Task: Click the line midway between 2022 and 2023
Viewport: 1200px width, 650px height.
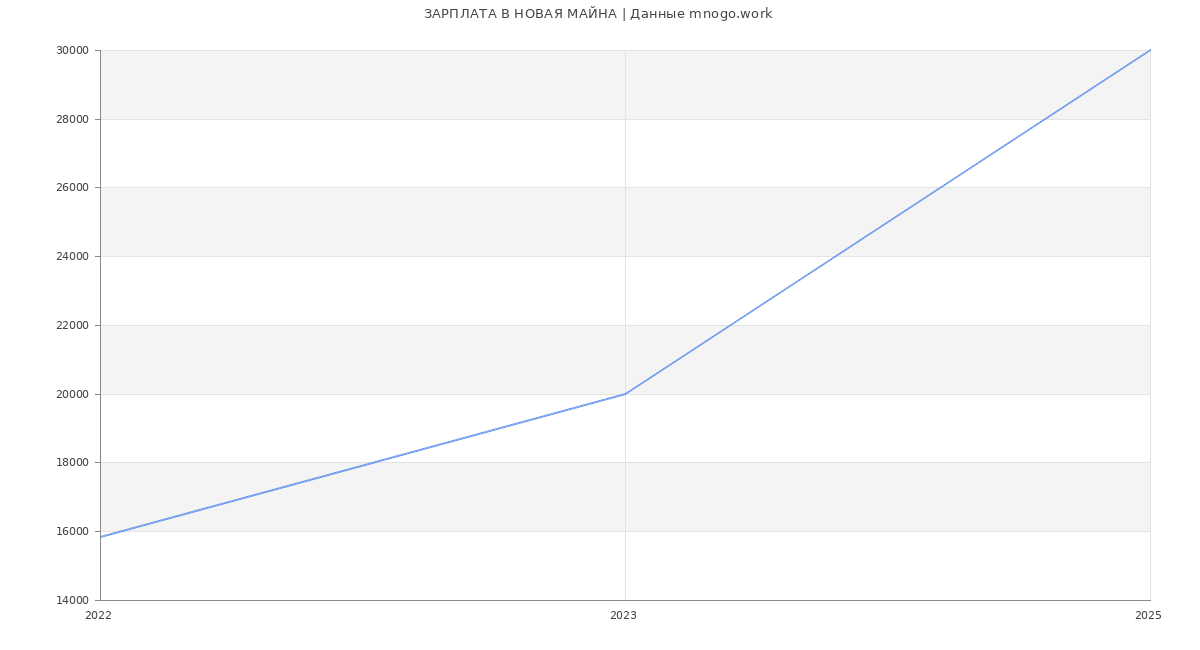Action: click(363, 466)
